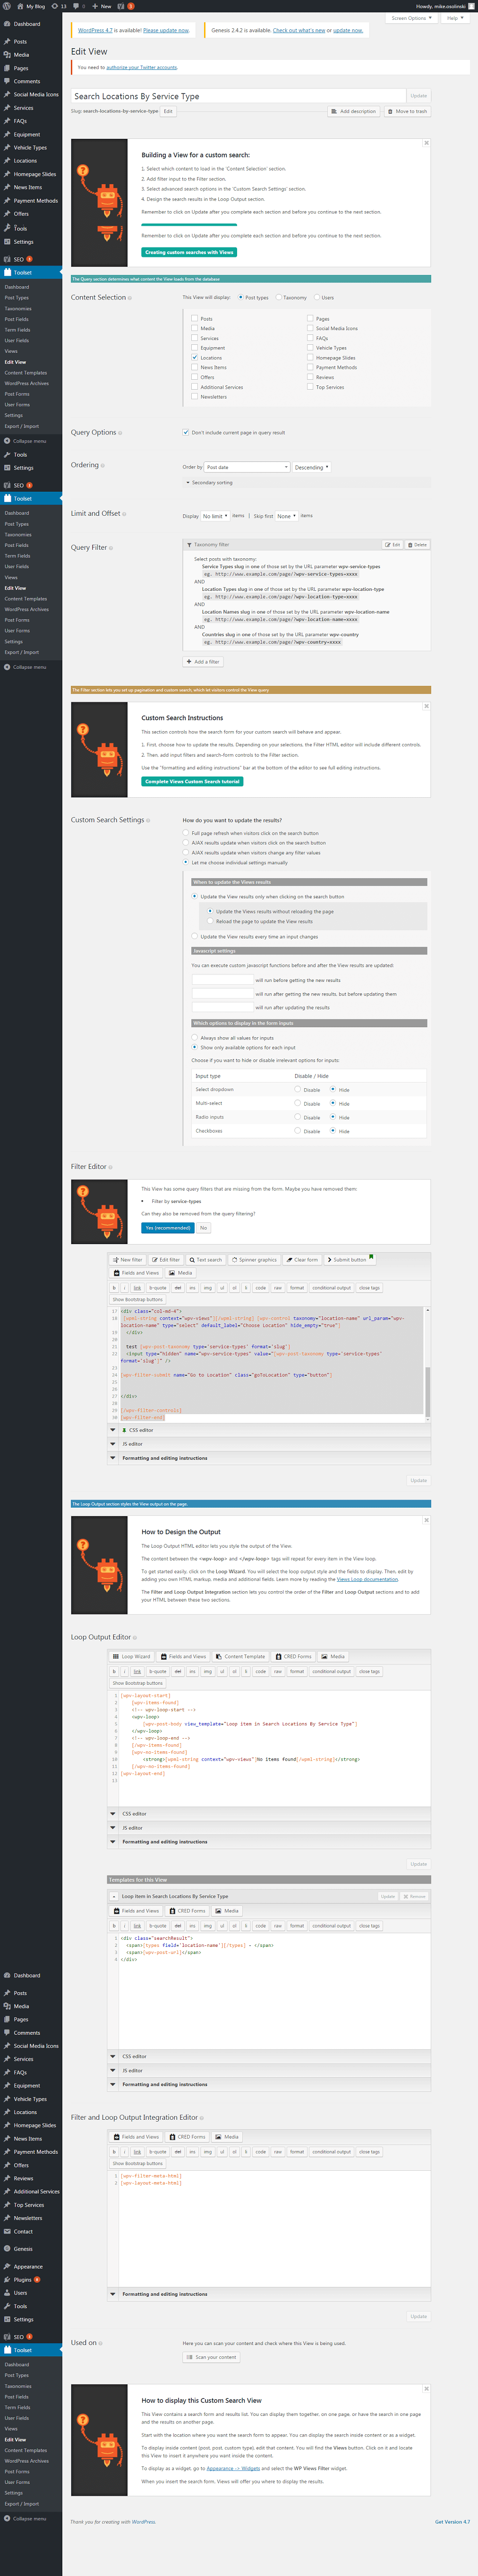Click 'Yes (recommended)' button
Viewport: 478px width, 2576px height.
click(167, 1228)
